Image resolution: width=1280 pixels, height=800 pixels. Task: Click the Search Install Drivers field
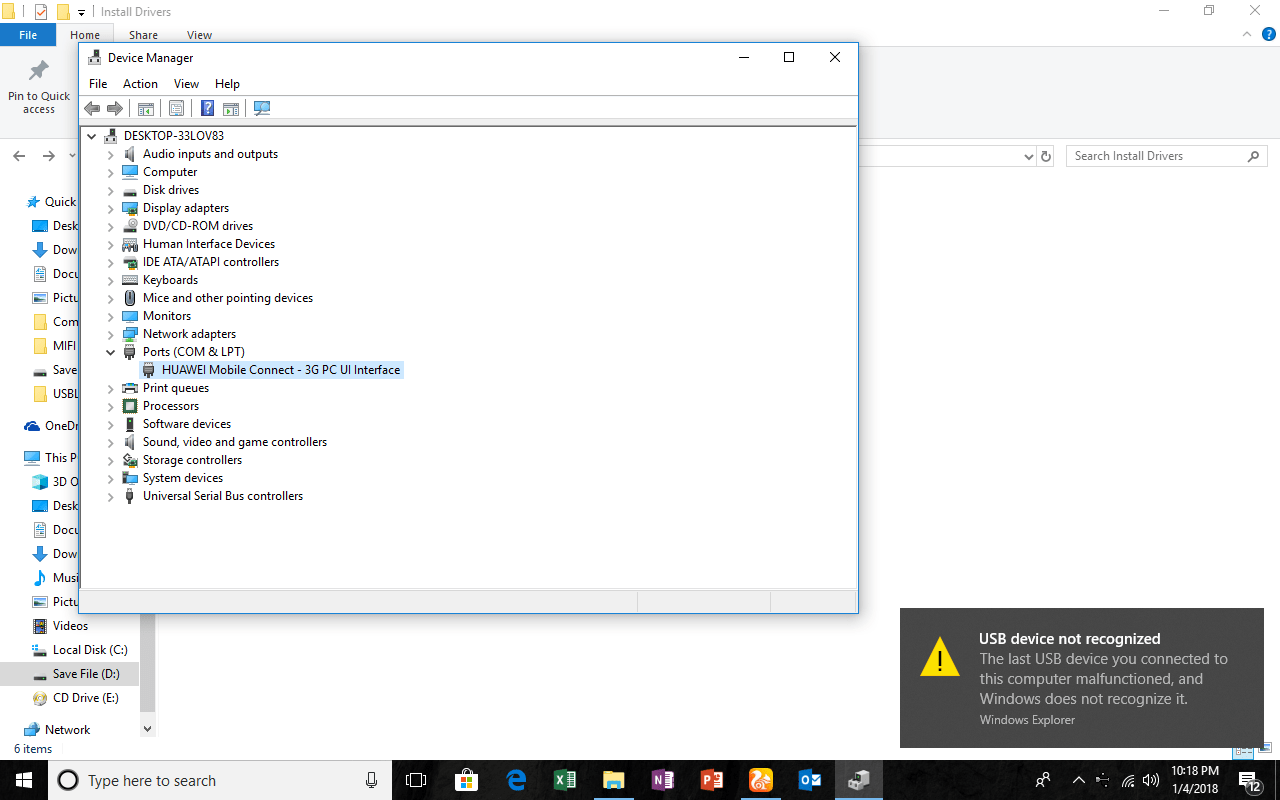1166,156
